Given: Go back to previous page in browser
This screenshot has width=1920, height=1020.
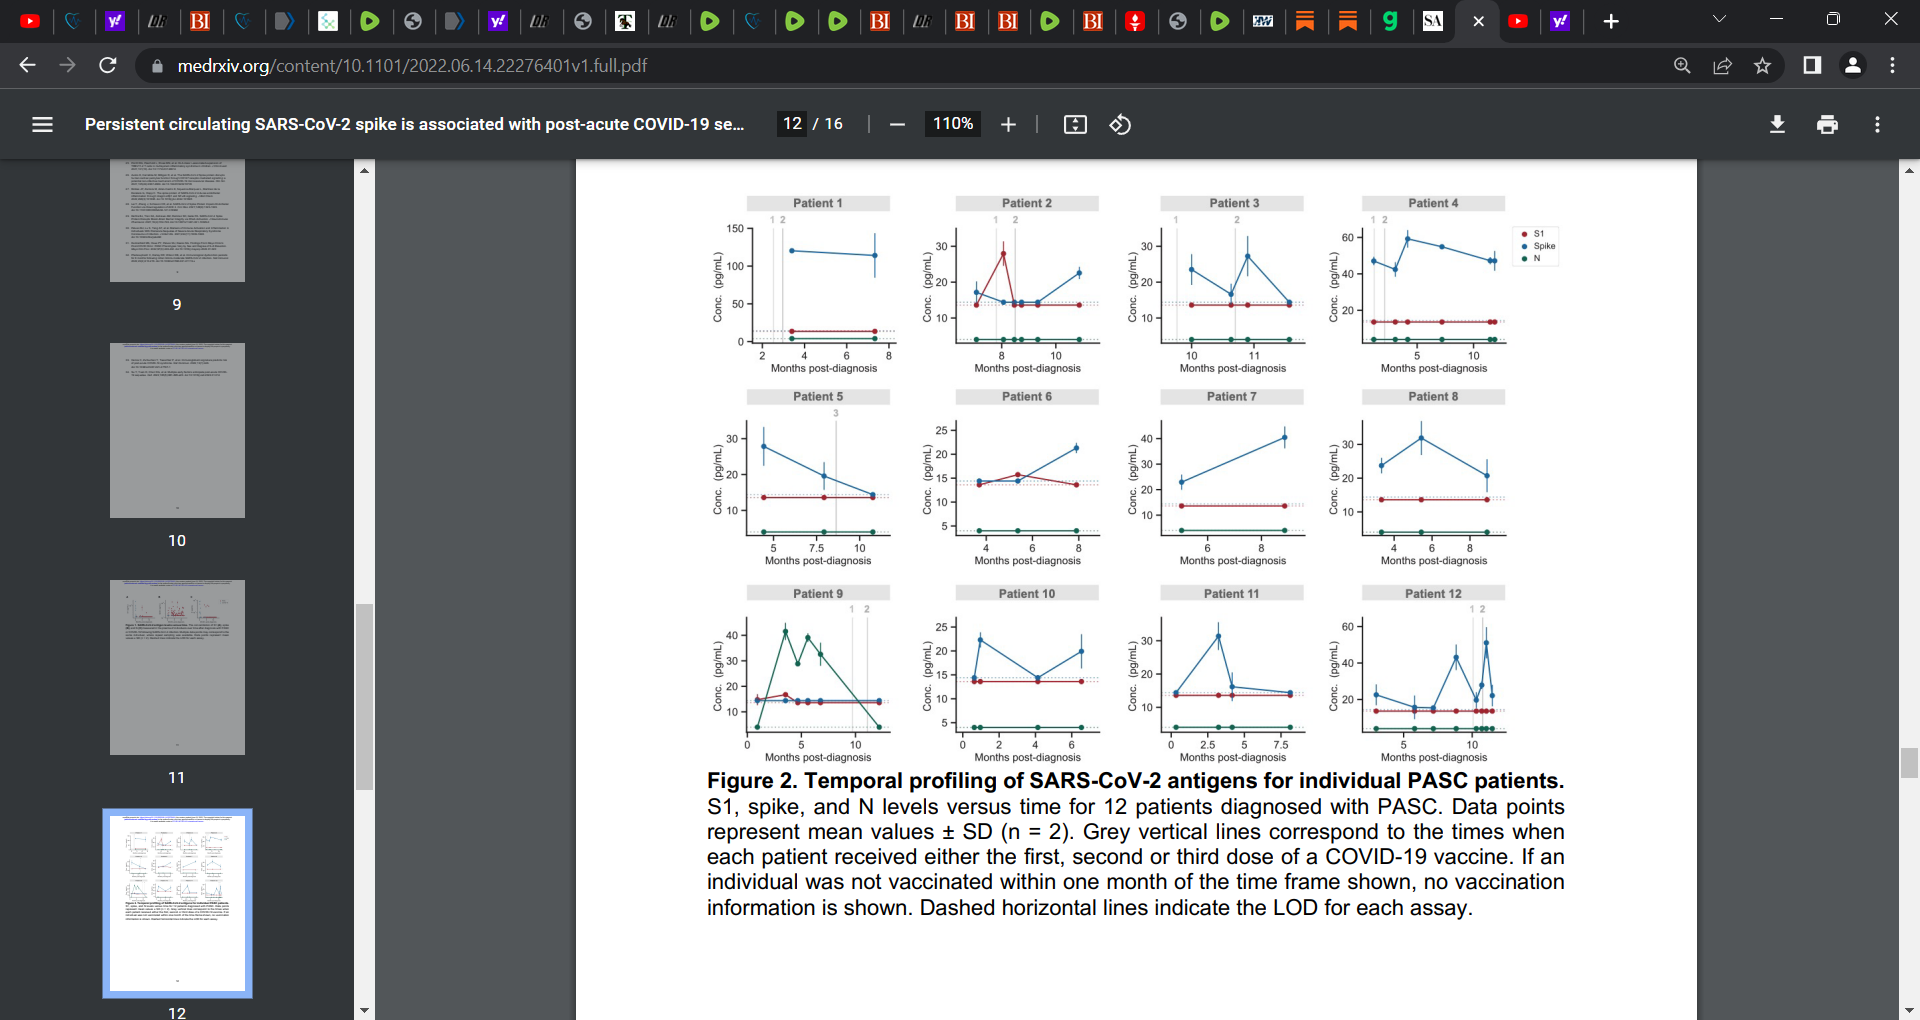Looking at the screenshot, I should coord(27,65).
